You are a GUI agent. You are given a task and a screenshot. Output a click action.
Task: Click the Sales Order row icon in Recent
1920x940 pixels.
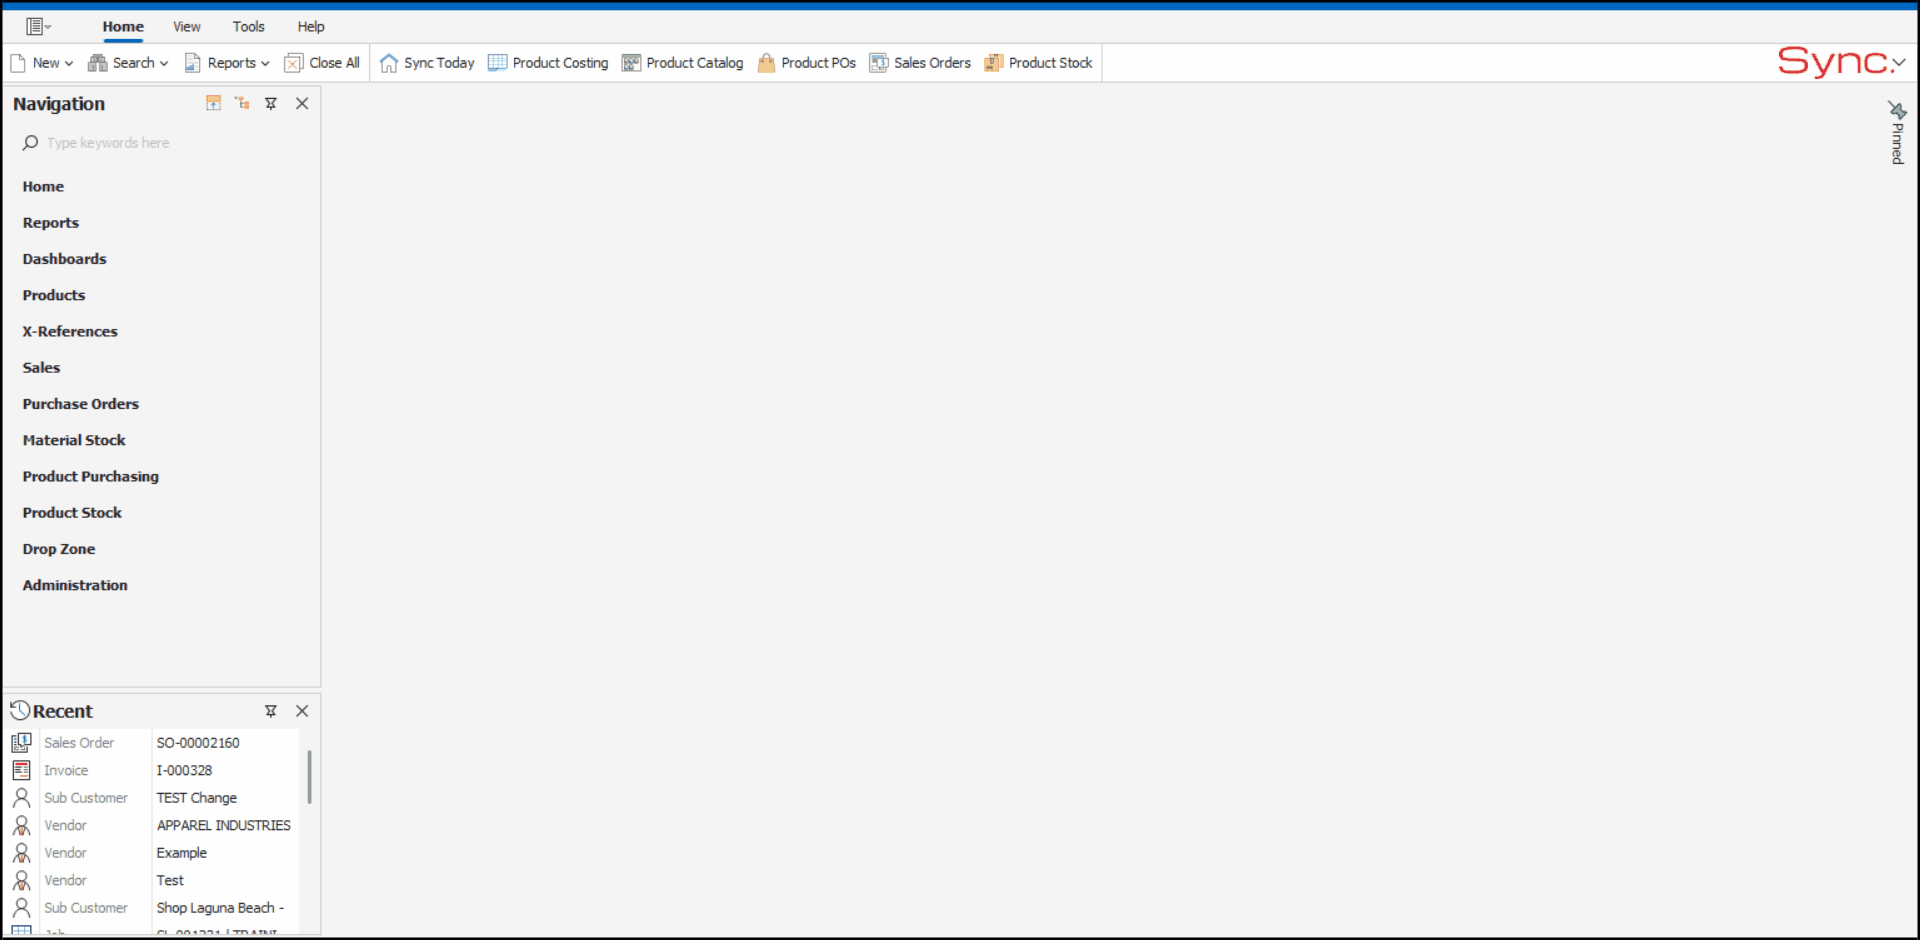21,743
